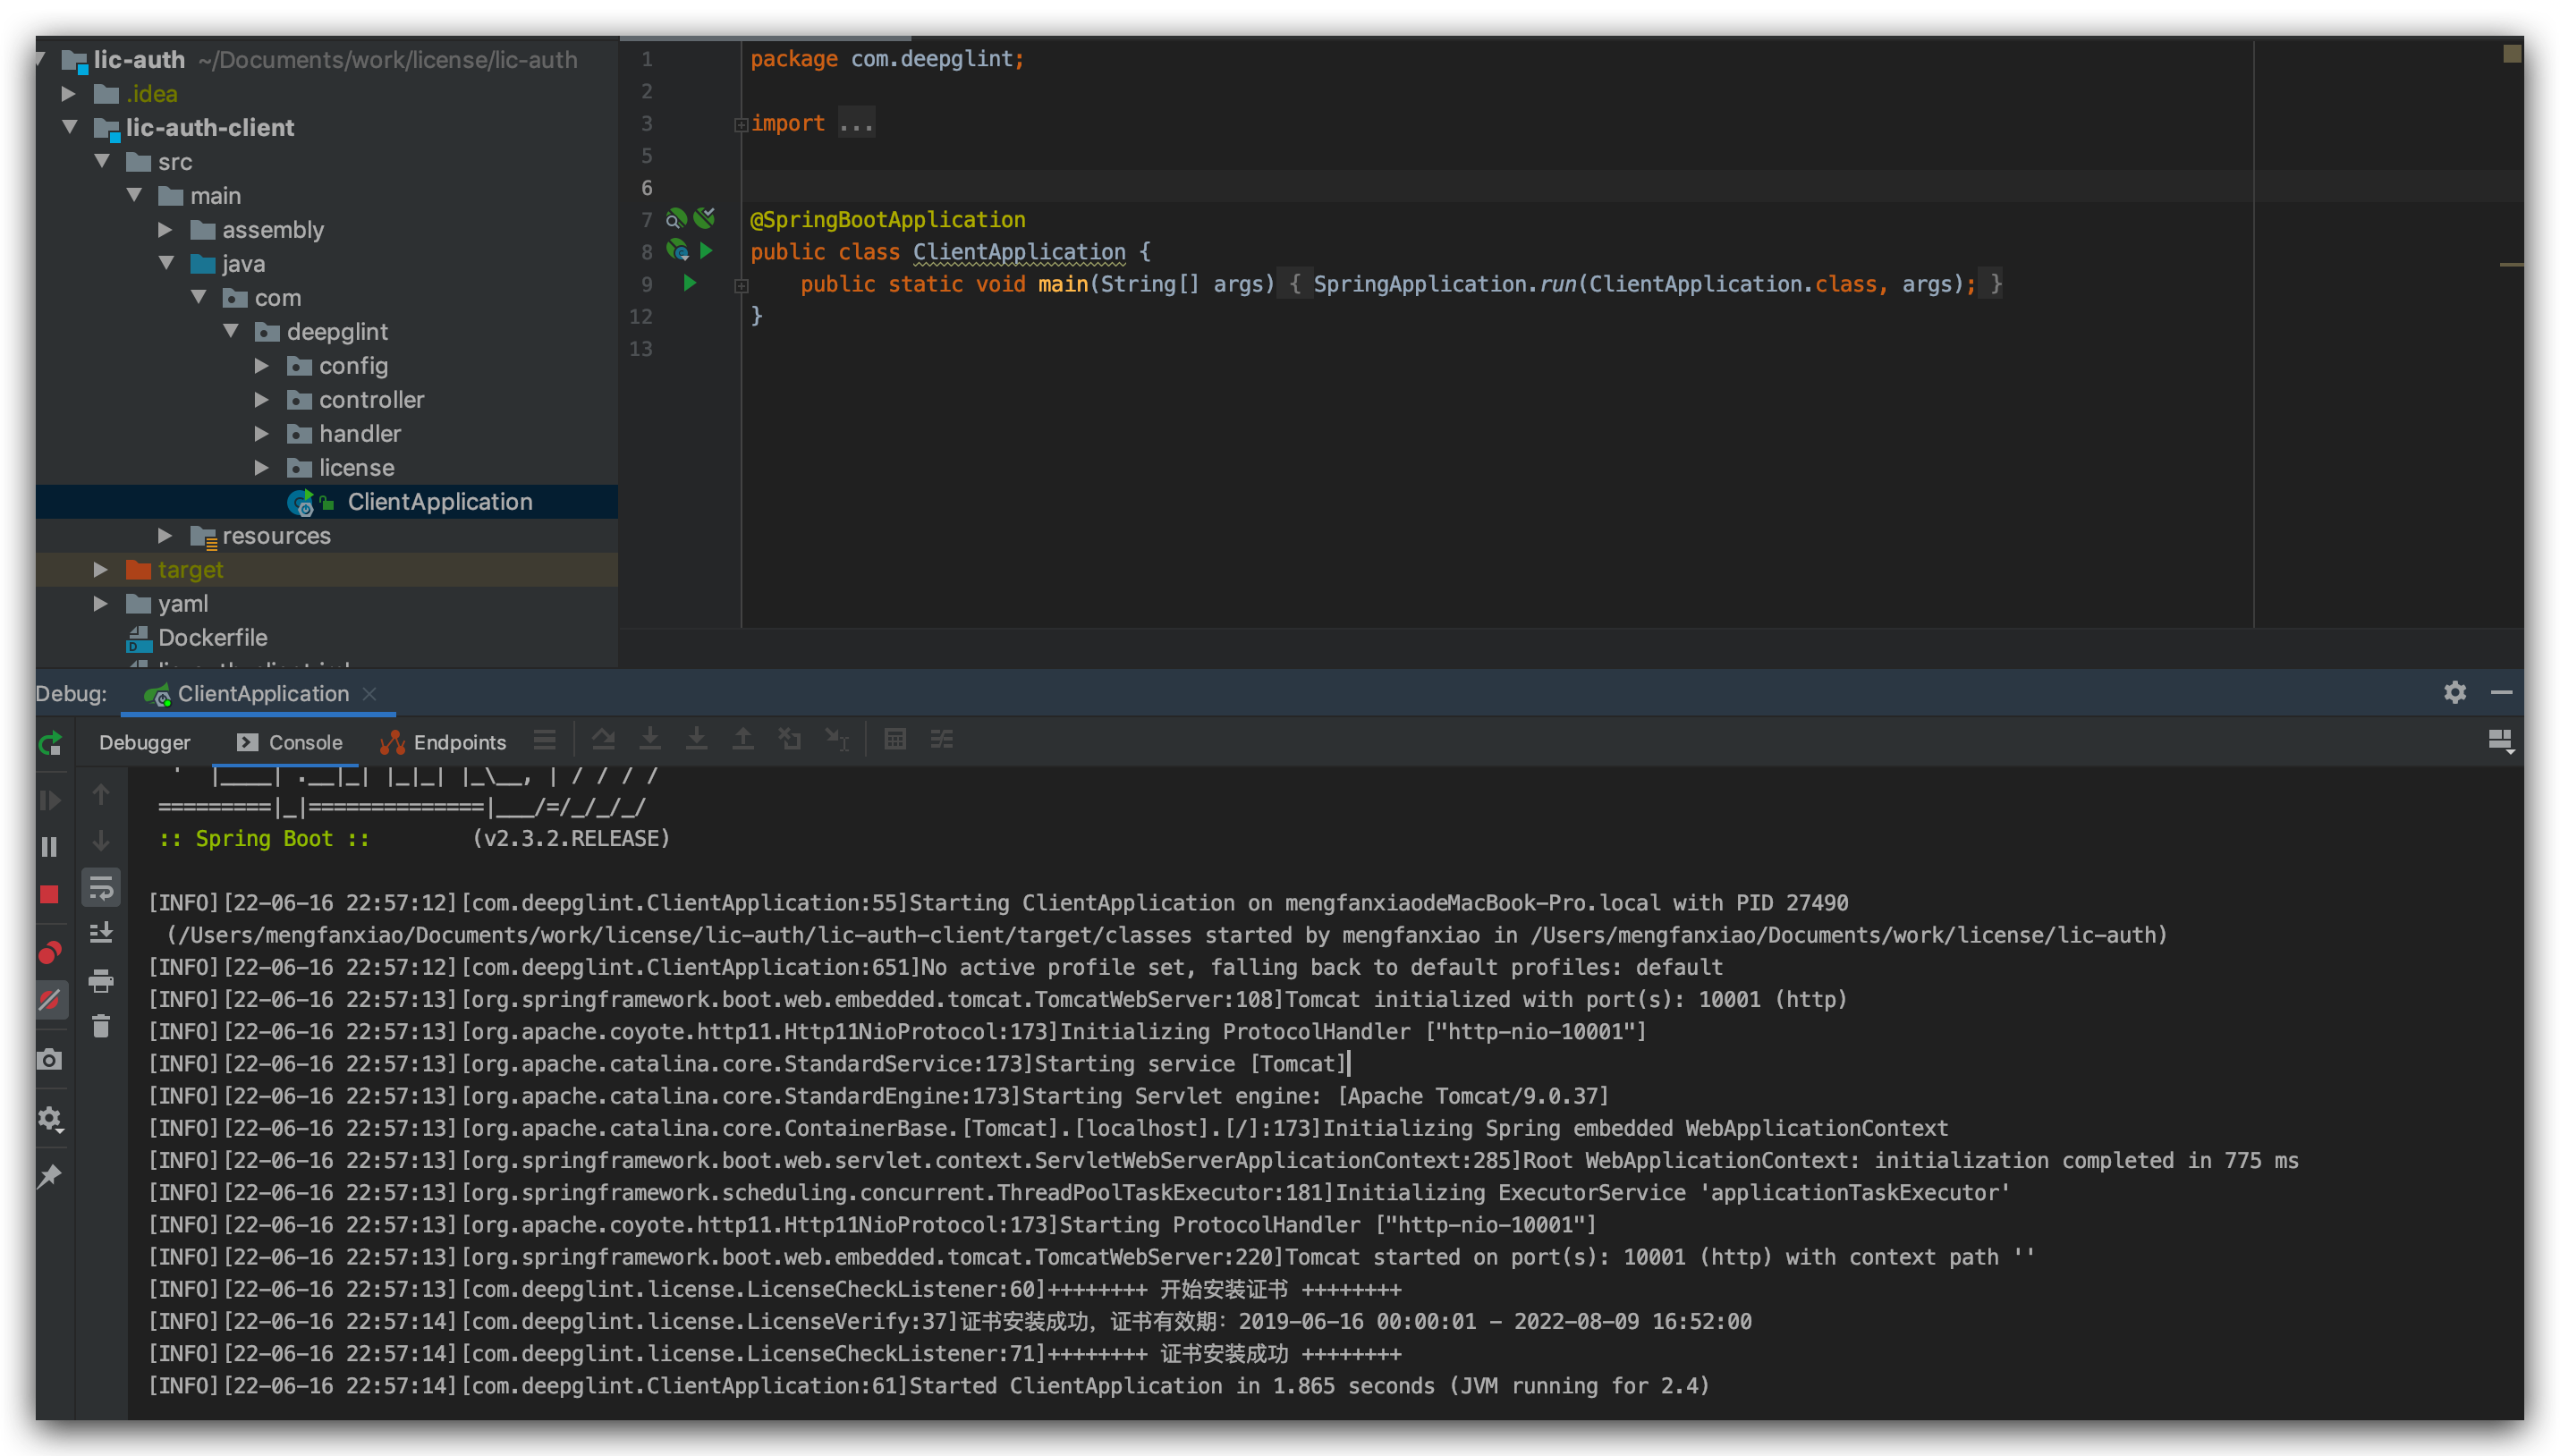Viewport: 2560px width, 1456px height.
Task: Click the Spring bean search gutter icon on line 7
Action: (676, 218)
